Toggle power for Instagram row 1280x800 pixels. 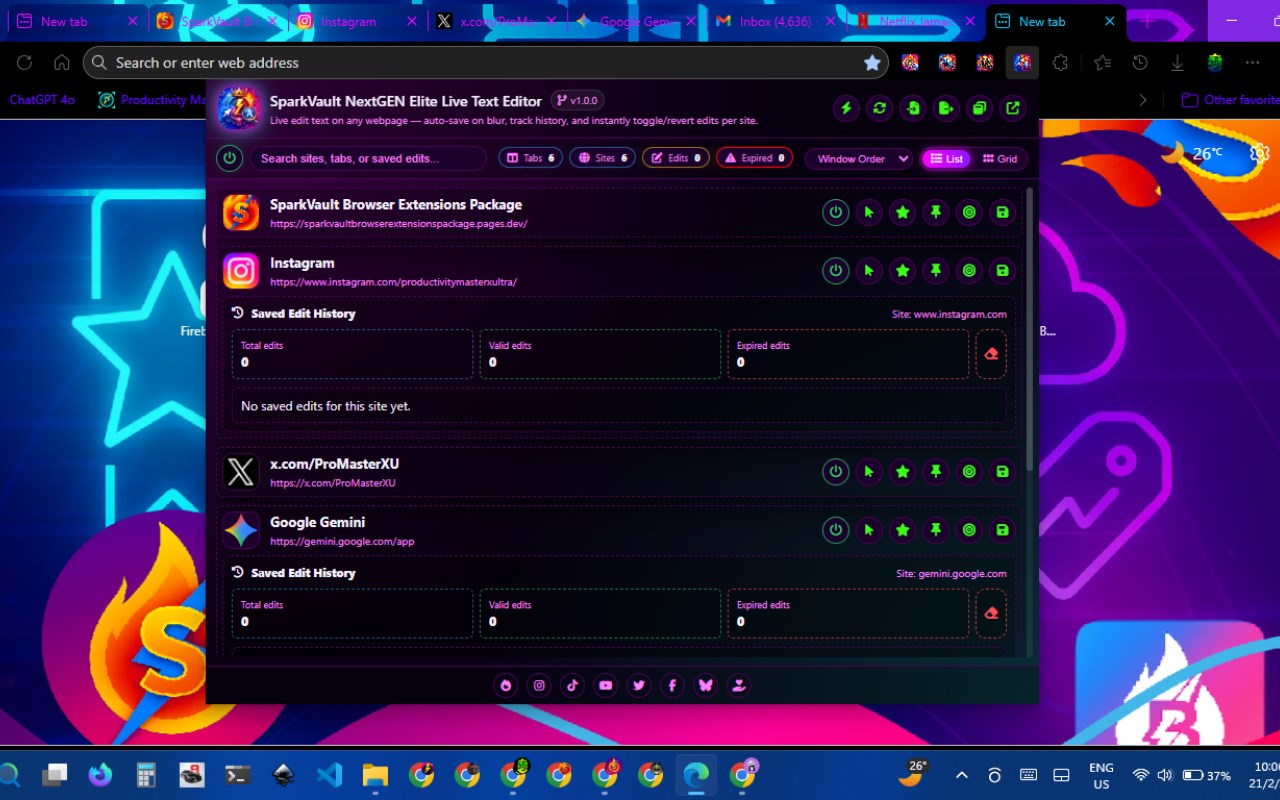point(835,270)
